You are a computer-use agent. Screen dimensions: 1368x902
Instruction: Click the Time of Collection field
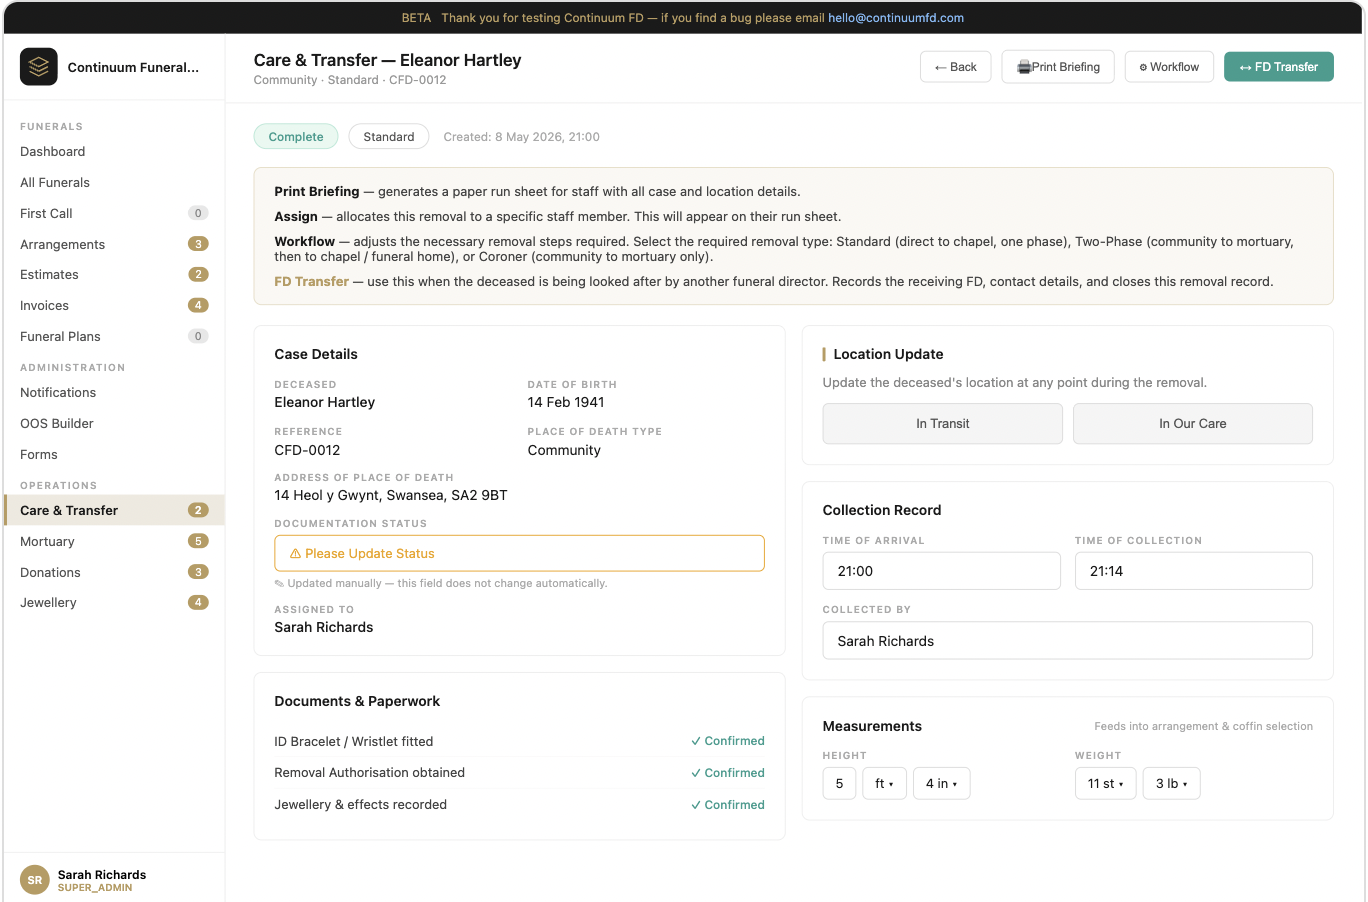(x=1193, y=571)
